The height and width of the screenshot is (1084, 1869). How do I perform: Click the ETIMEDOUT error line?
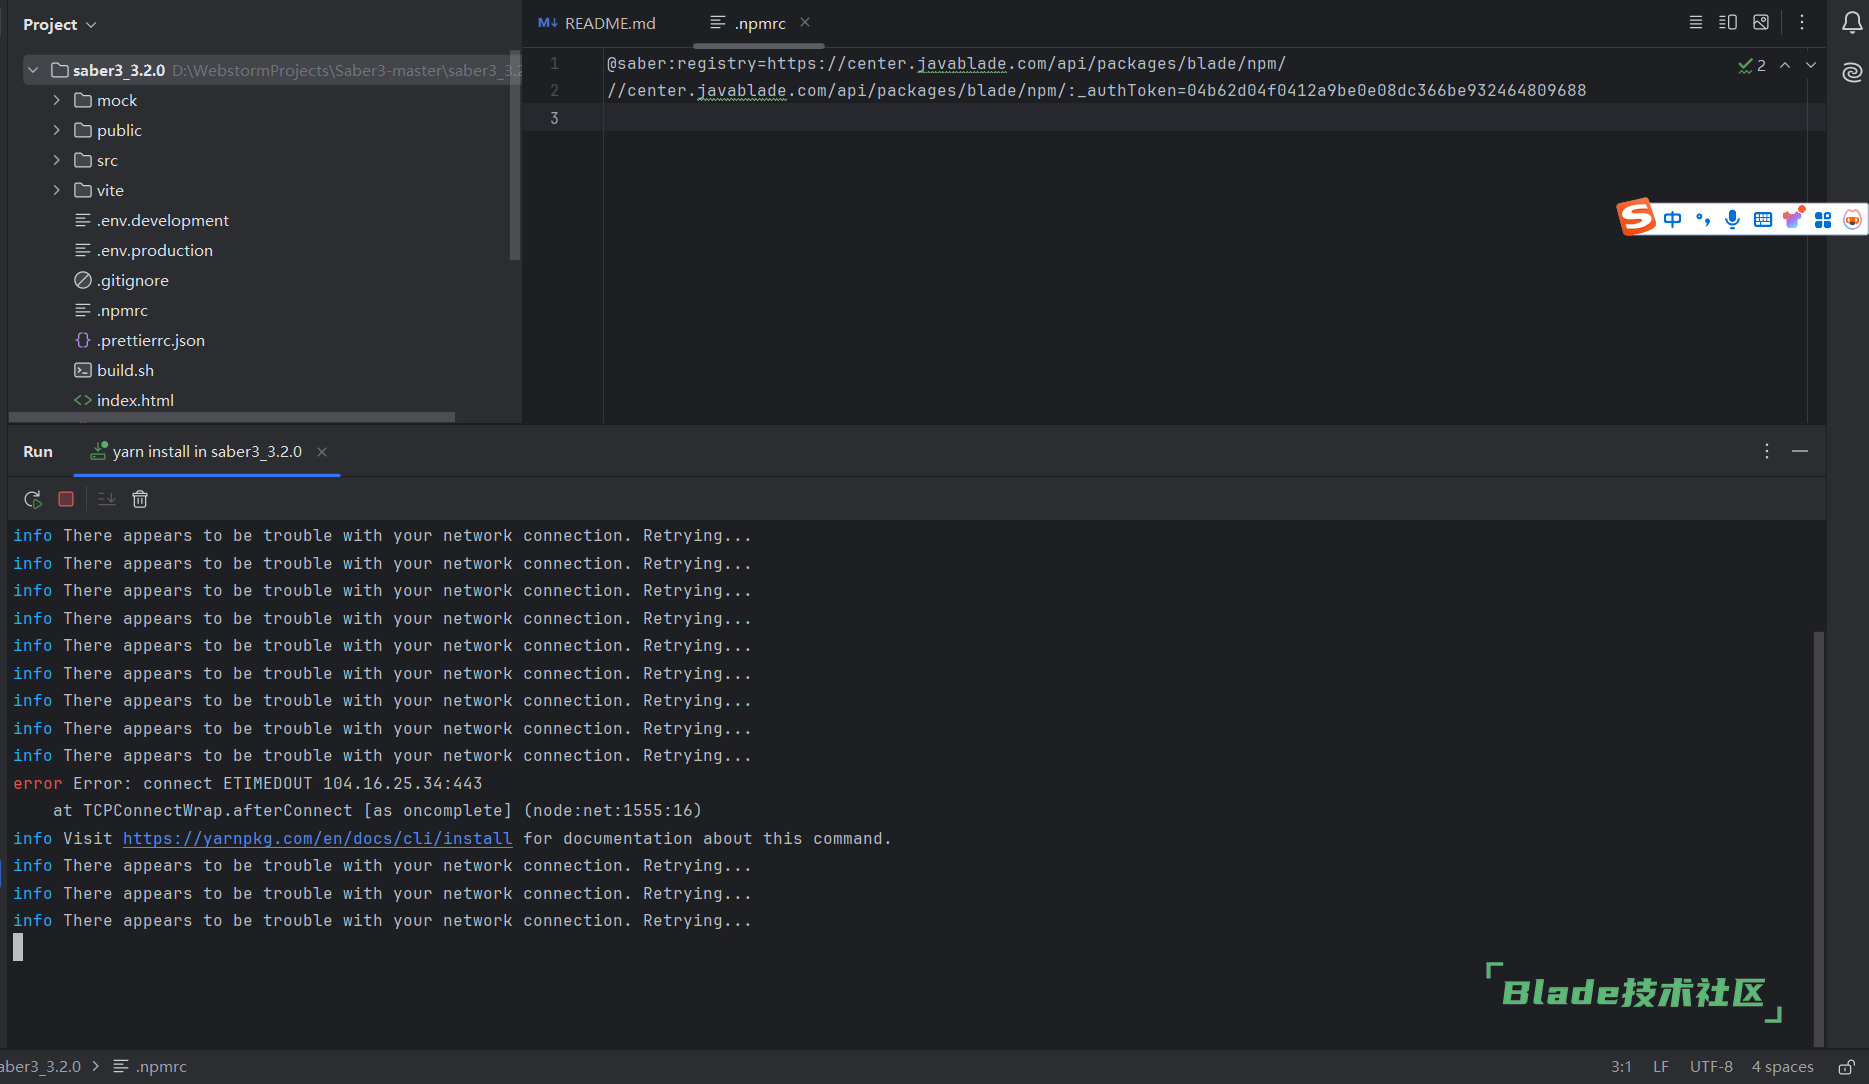248,784
